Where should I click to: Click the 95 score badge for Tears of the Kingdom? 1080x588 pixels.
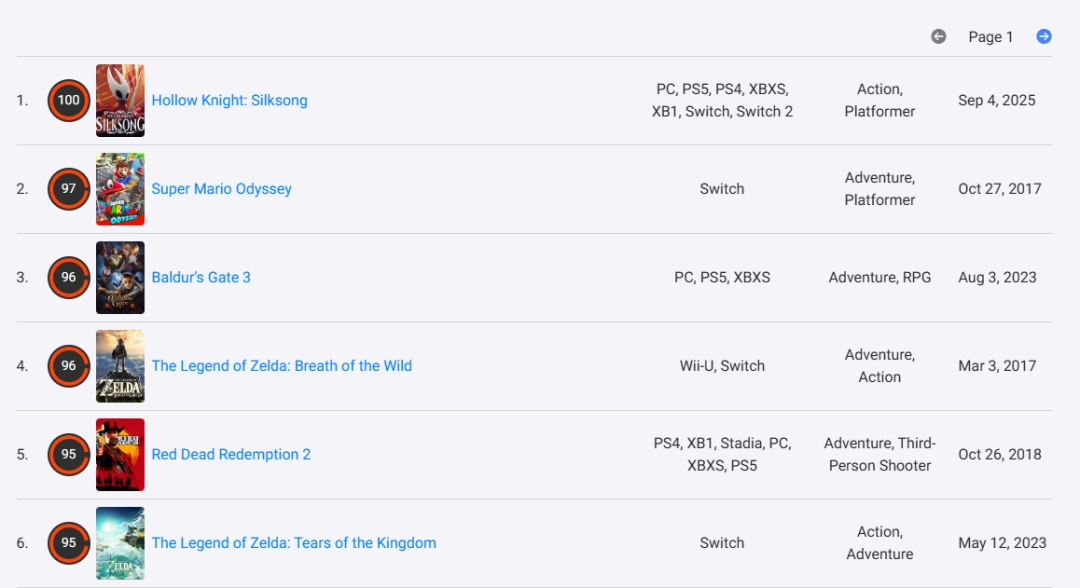click(68, 543)
